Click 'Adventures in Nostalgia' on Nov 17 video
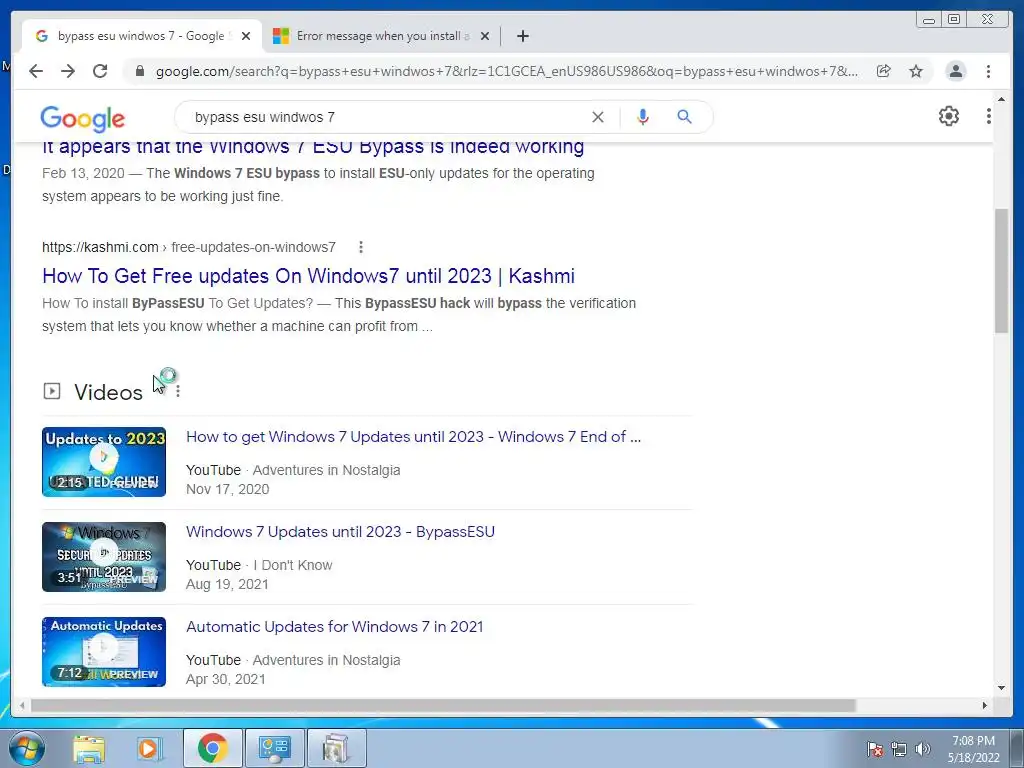Screen dimensions: 1024x768 tap(326, 470)
